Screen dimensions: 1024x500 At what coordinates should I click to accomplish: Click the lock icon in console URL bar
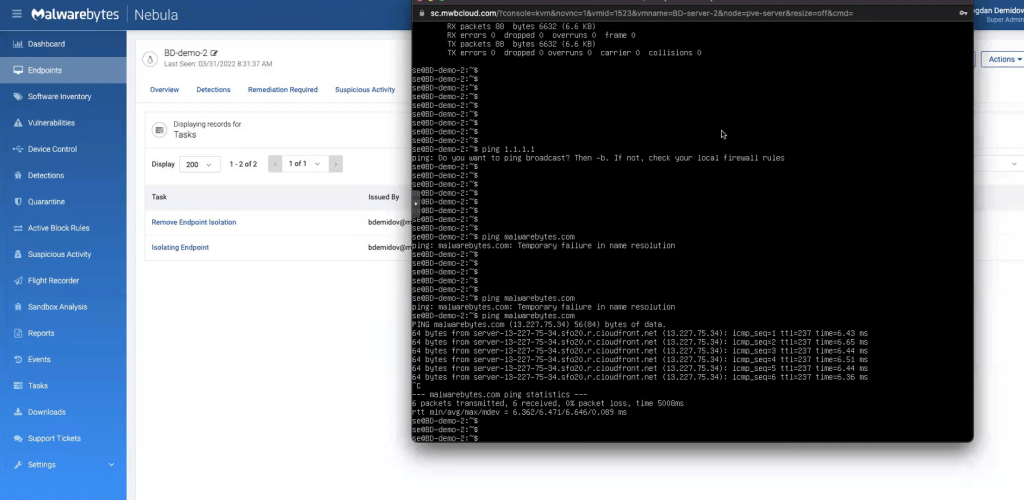point(423,13)
